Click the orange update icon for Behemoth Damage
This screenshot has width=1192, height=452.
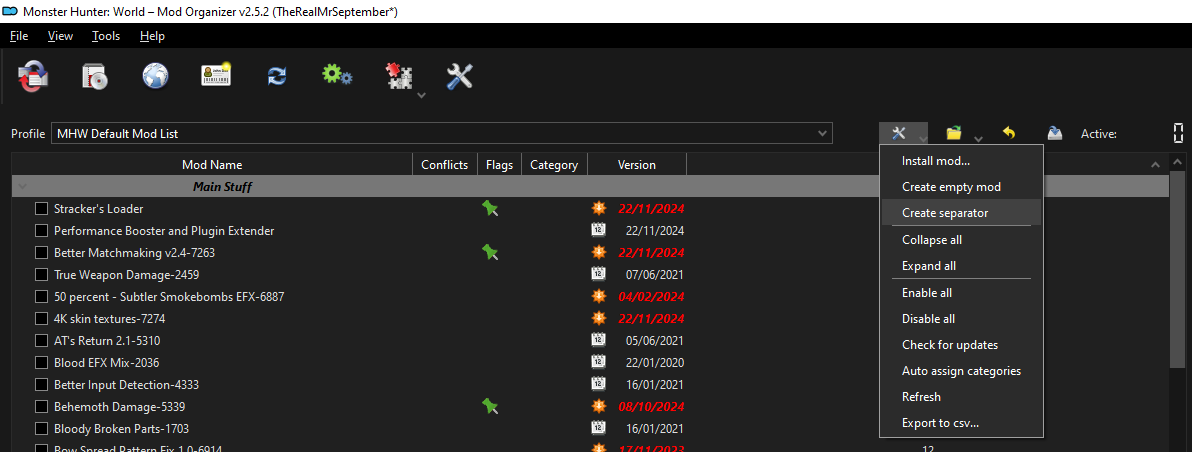[x=599, y=406]
